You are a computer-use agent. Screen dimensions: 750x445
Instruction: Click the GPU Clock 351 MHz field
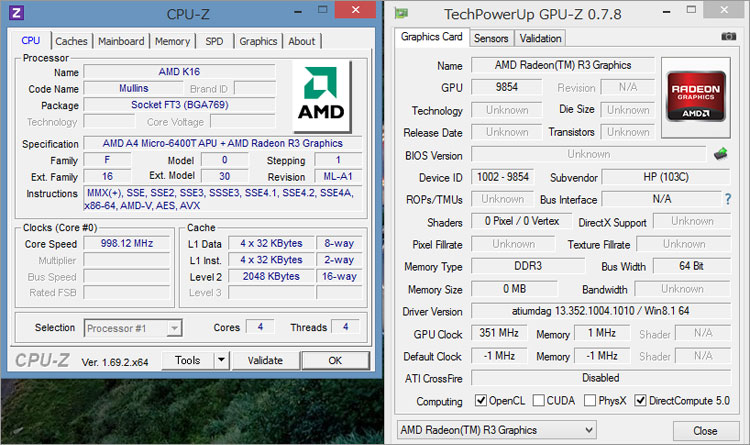click(x=499, y=333)
